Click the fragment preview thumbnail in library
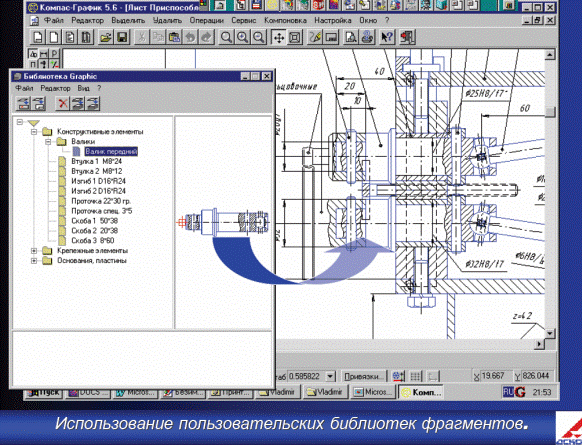The width and height of the screenshot is (582, 445). (223, 221)
